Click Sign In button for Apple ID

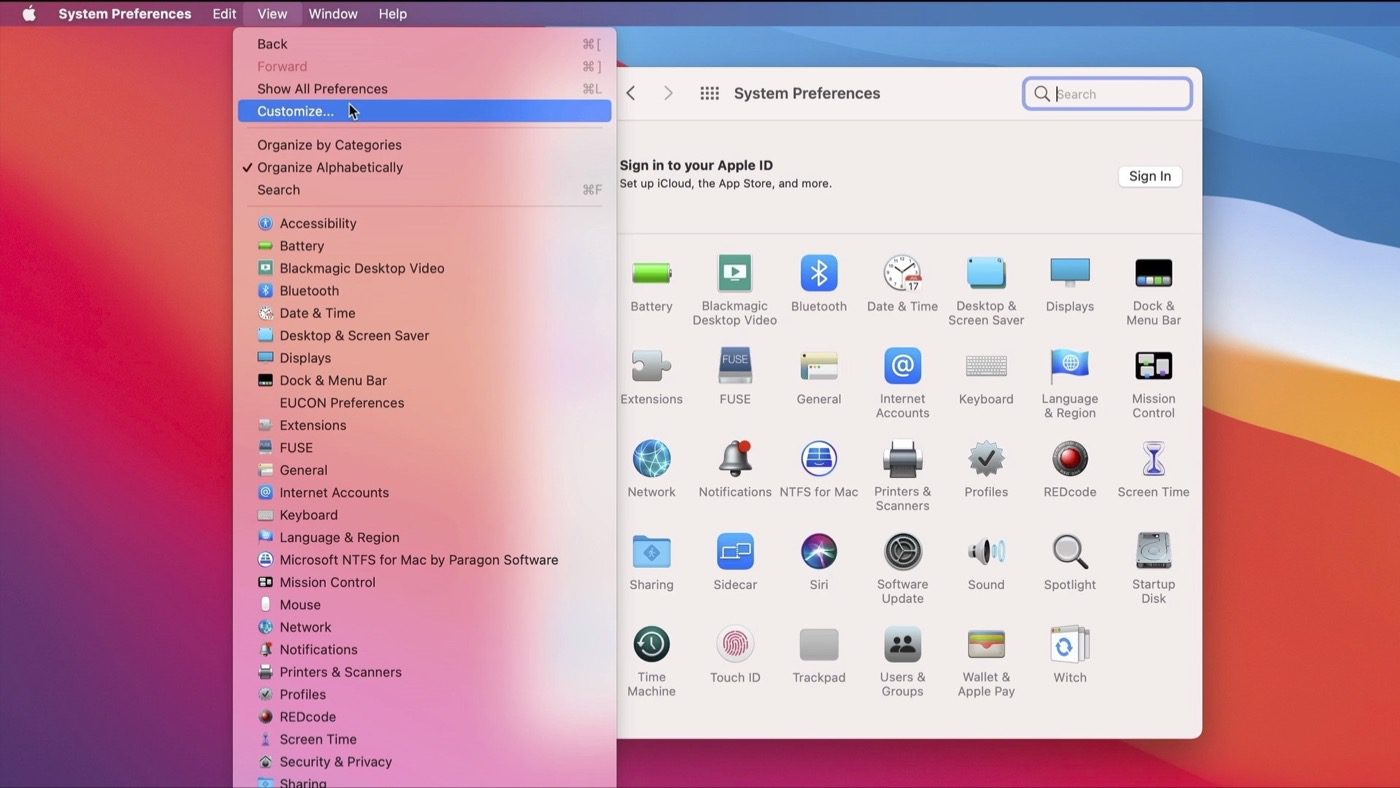coord(1150,176)
